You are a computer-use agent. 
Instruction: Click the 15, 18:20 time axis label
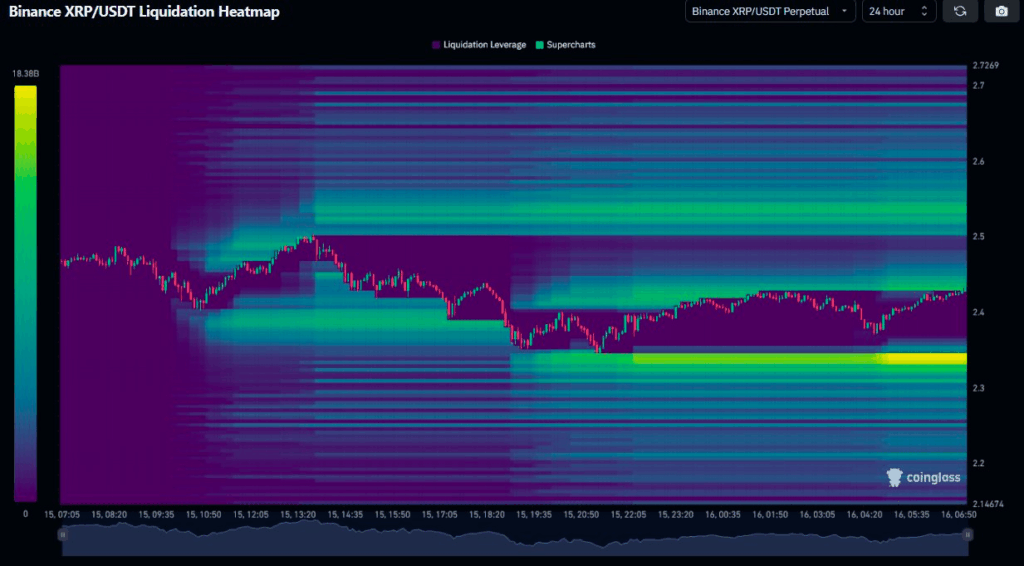coord(487,514)
